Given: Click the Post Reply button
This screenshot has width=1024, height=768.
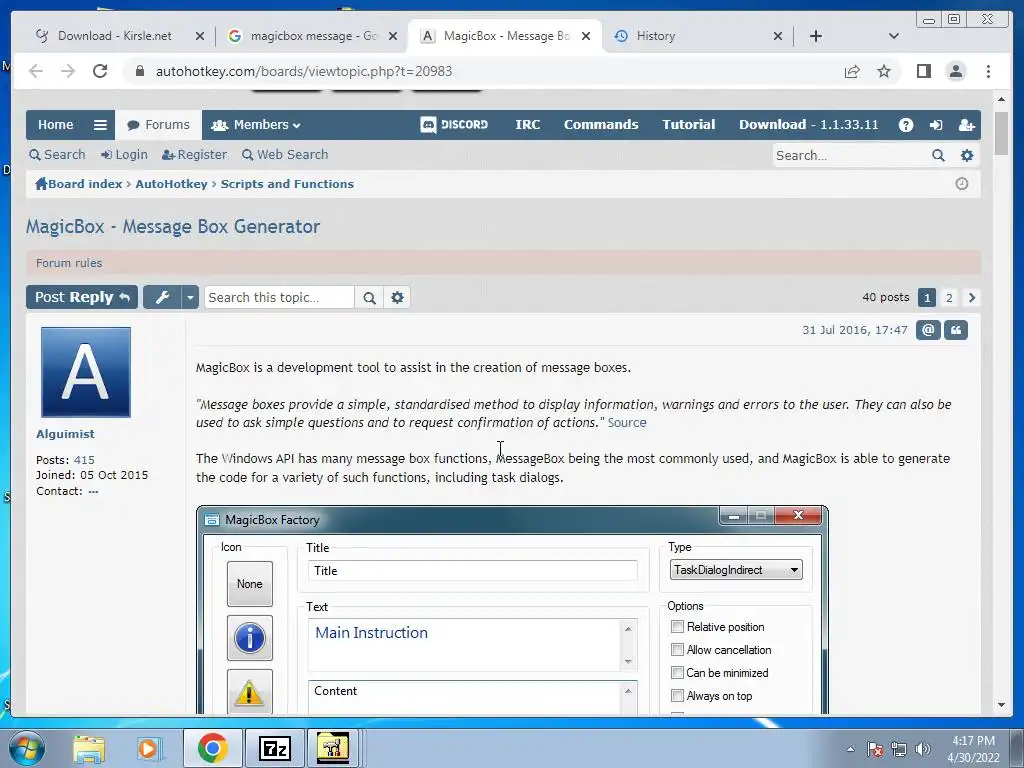Looking at the screenshot, I should click(x=82, y=298).
